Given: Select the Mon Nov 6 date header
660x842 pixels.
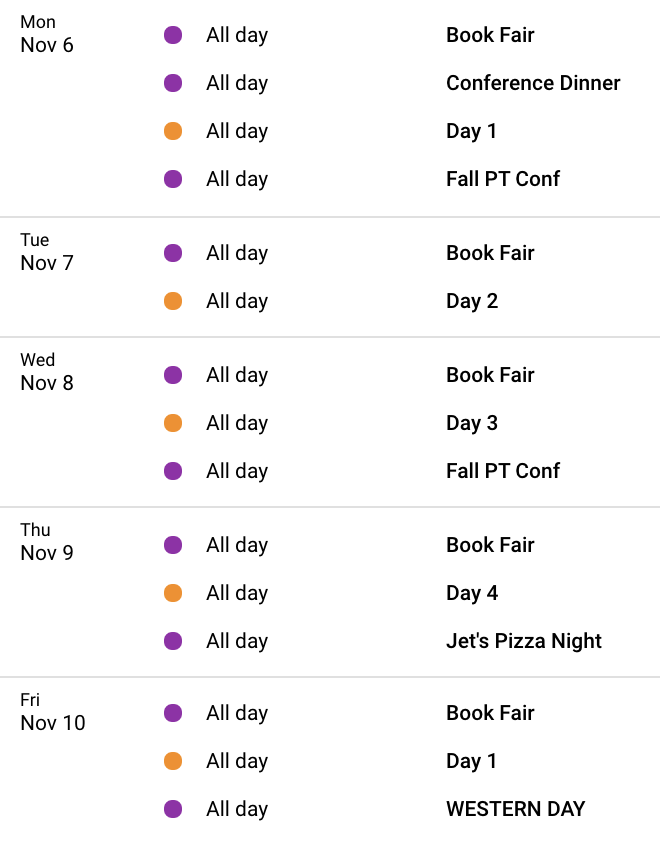Looking at the screenshot, I should tap(47, 34).
